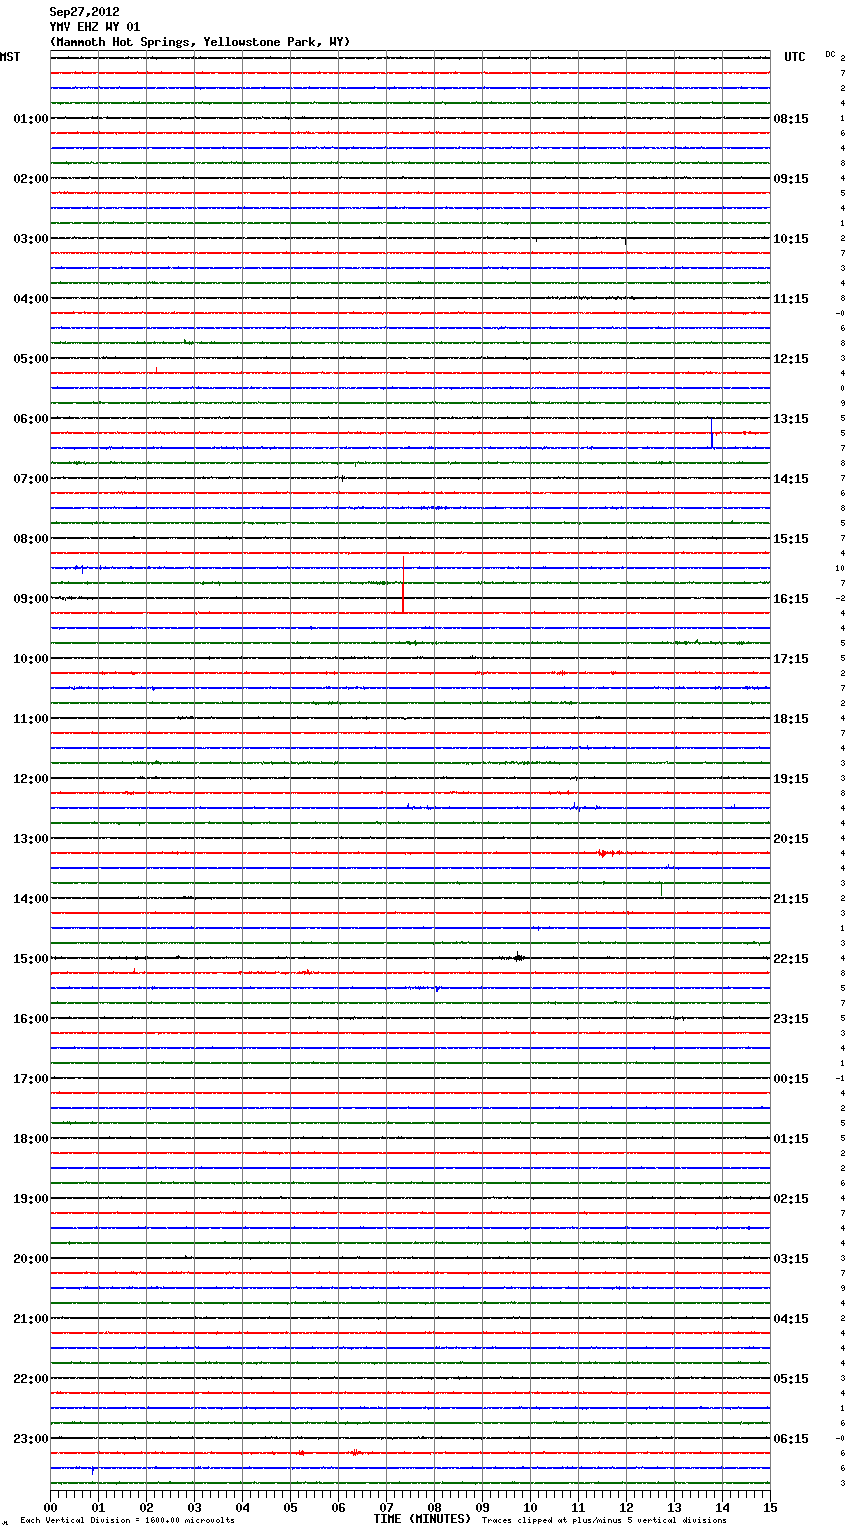Image resolution: width=850 pixels, height=1534 pixels.
Task: Click the "TIME (MINUTES)" axis title
Action: pos(422,1519)
